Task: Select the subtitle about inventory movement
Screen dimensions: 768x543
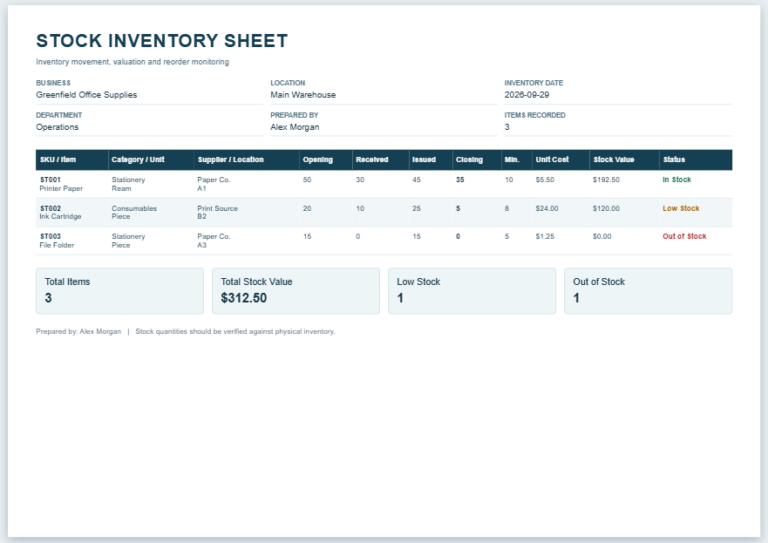Action: pos(132,62)
